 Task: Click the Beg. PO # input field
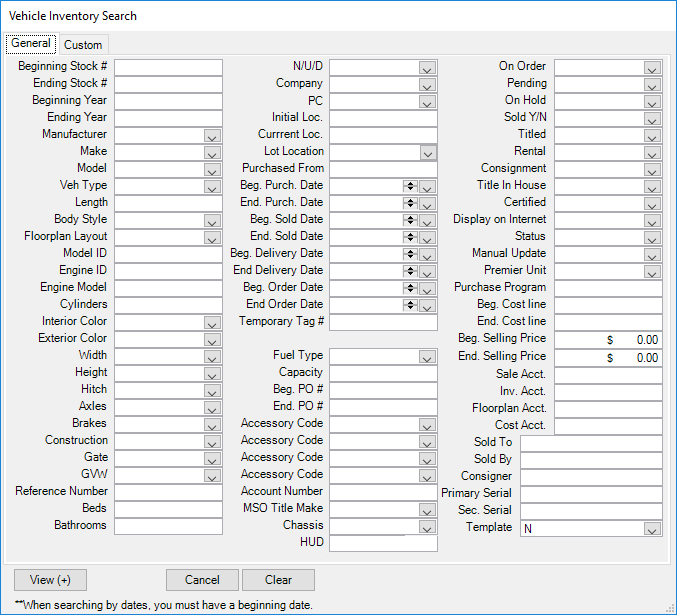(x=383, y=391)
